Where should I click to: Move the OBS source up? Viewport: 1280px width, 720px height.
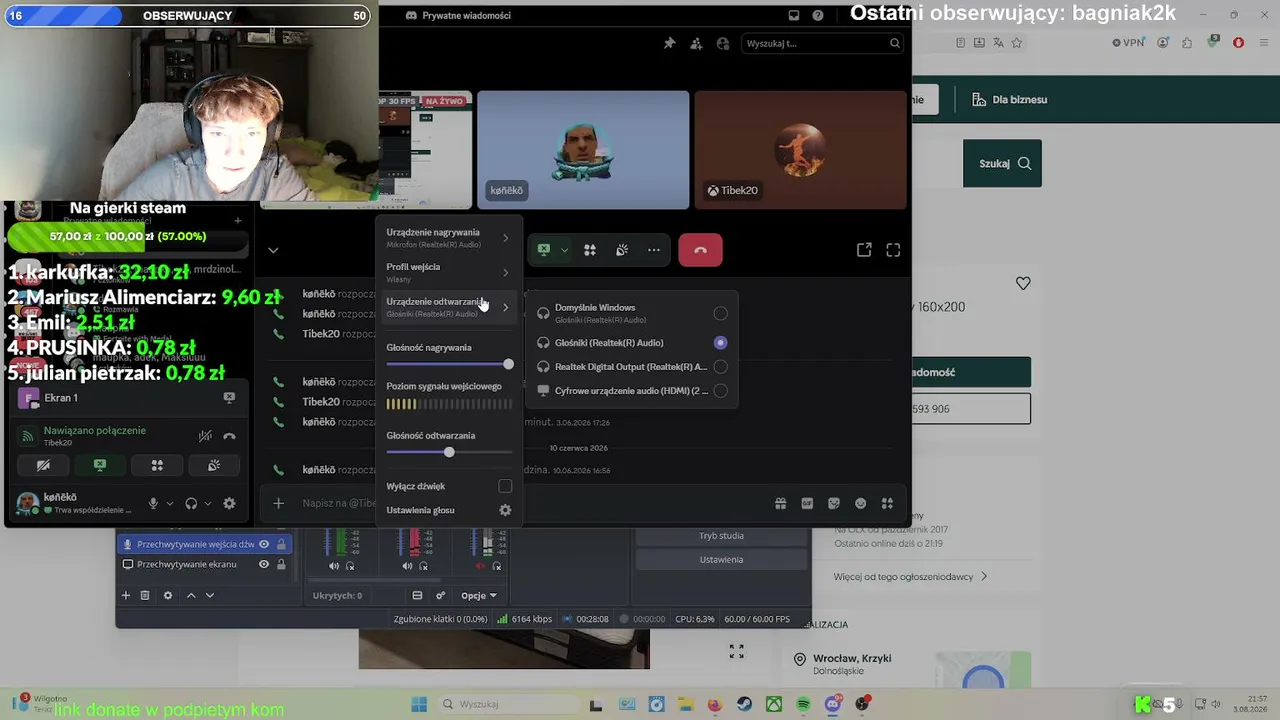(191, 595)
